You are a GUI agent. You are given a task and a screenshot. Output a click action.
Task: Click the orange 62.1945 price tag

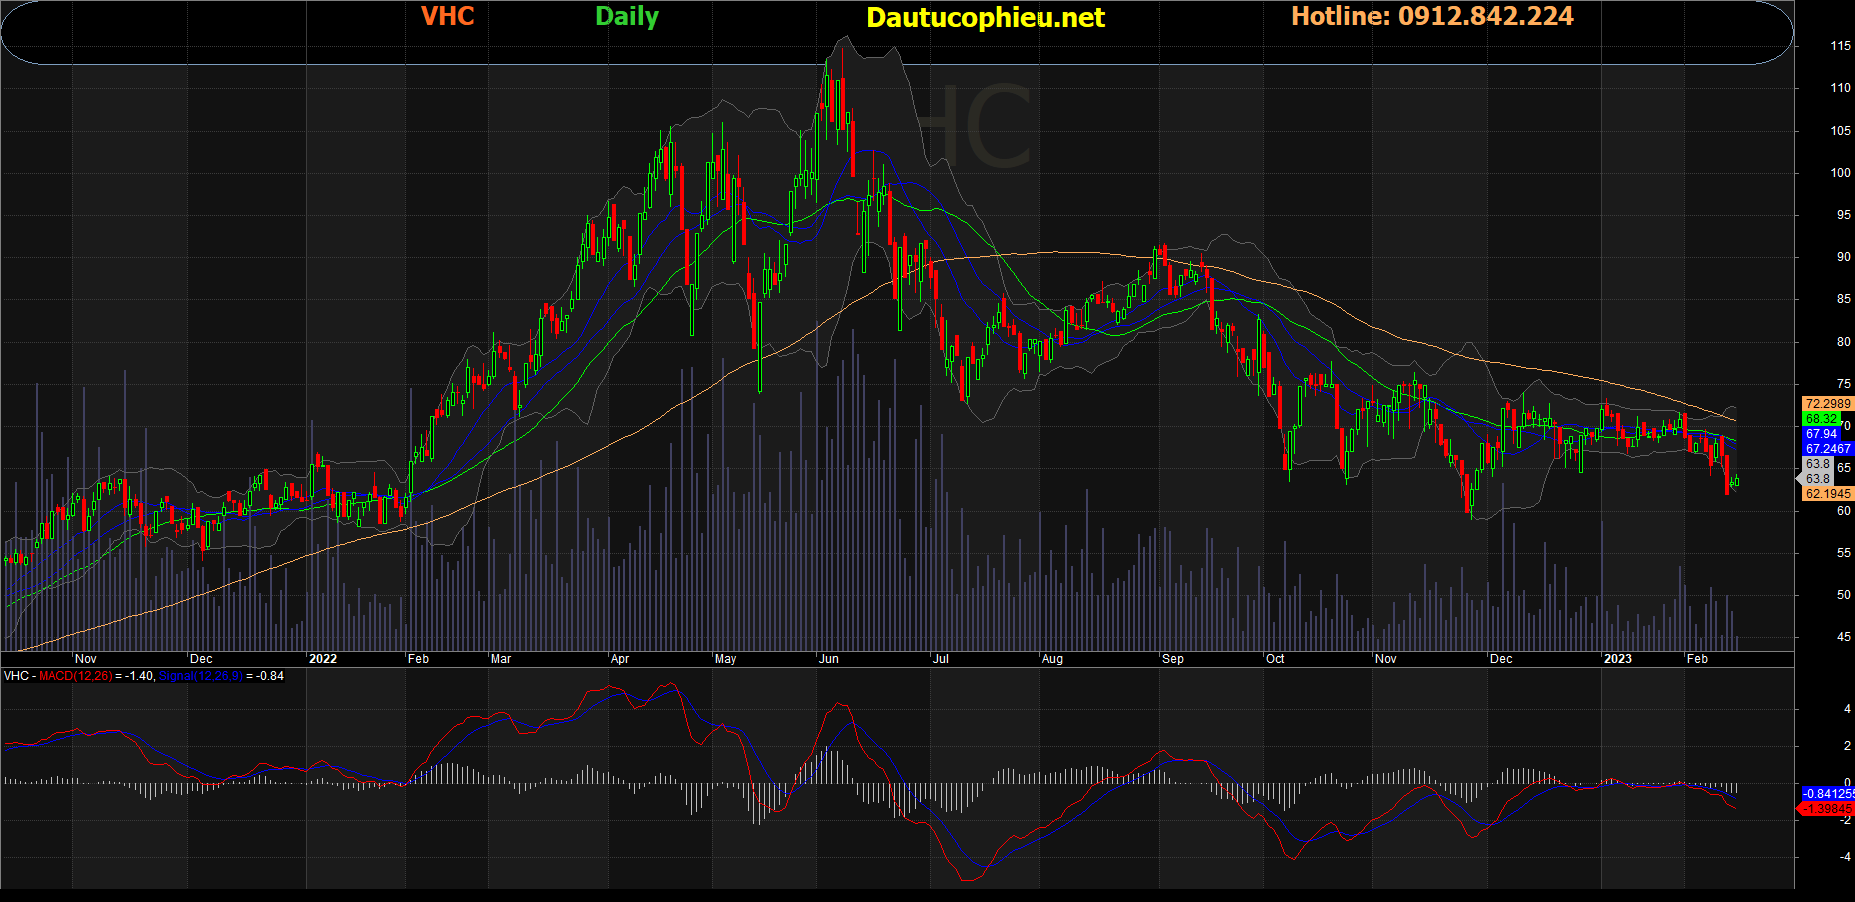point(1827,494)
